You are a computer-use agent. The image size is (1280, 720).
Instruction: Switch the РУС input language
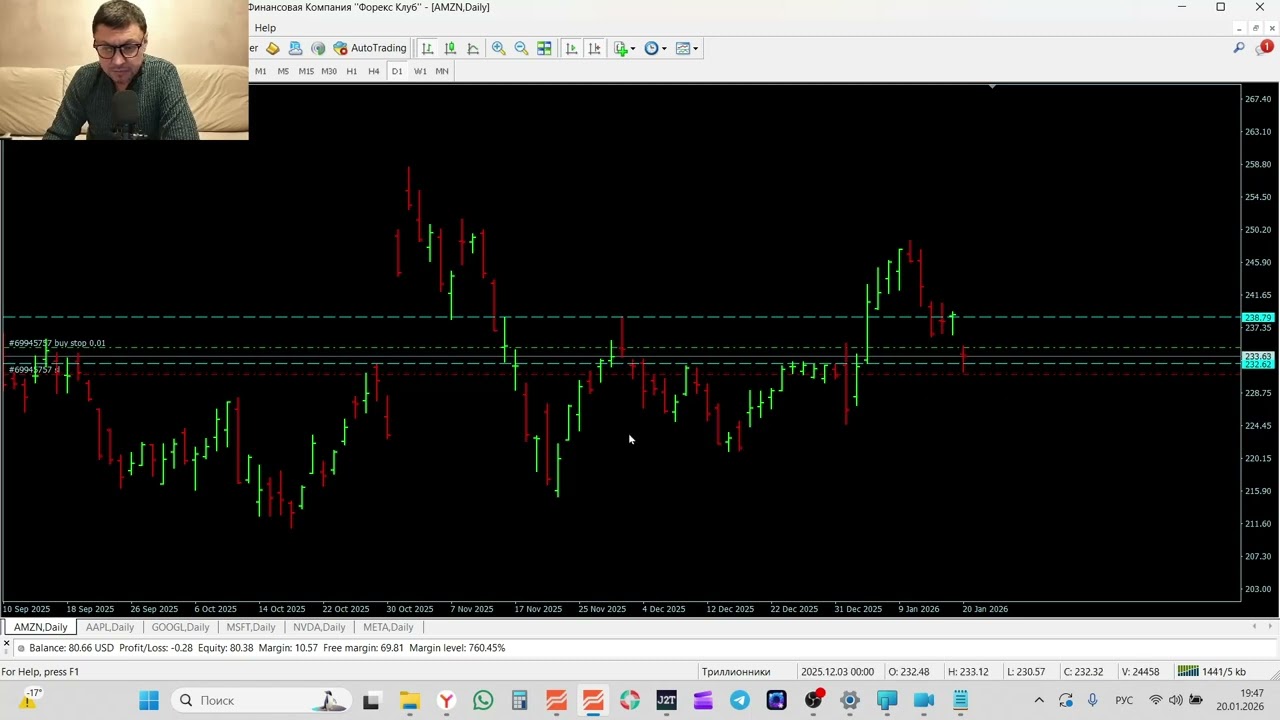pos(1124,700)
